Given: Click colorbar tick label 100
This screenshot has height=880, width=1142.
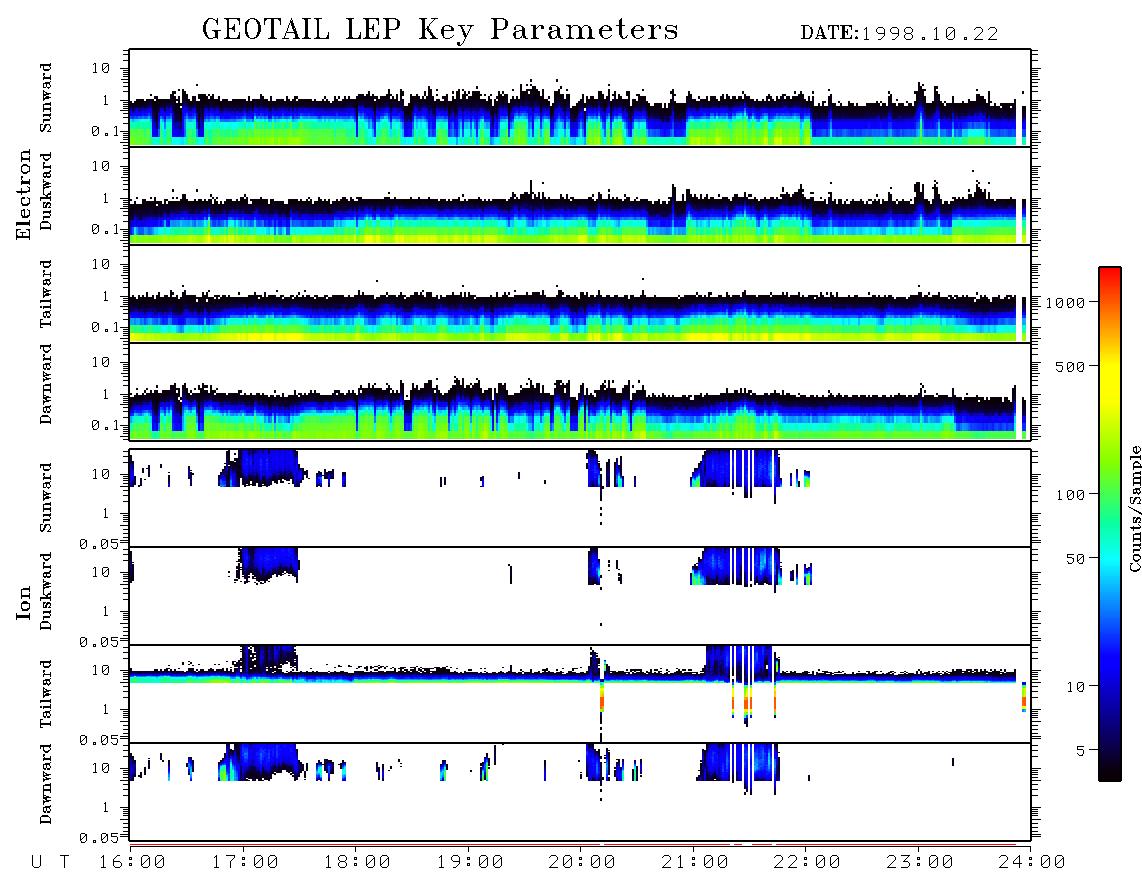Looking at the screenshot, I should 1070,495.
